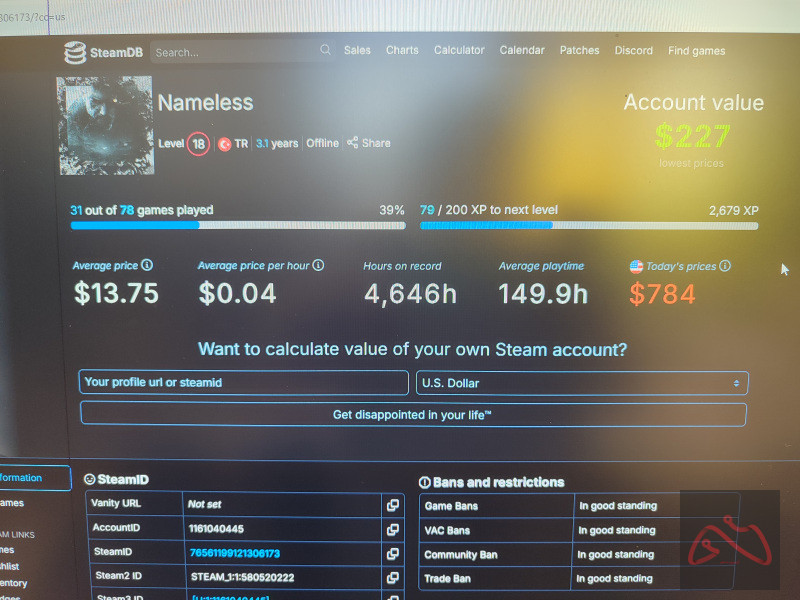The height and width of the screenshot is (600, 800).
Task: Select the Information sidebar tab
Action: [25, 478]
